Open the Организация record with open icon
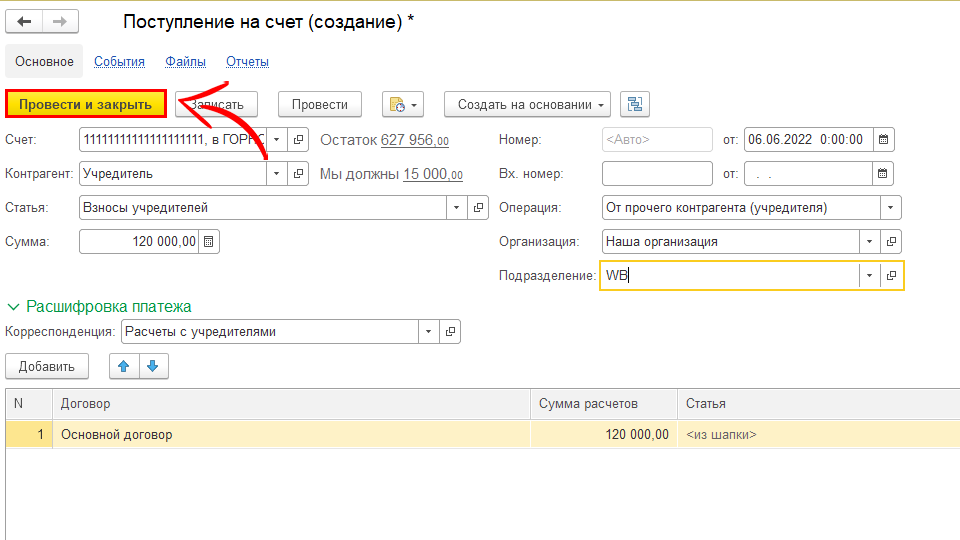960x540 pixels. pos(892,242)
